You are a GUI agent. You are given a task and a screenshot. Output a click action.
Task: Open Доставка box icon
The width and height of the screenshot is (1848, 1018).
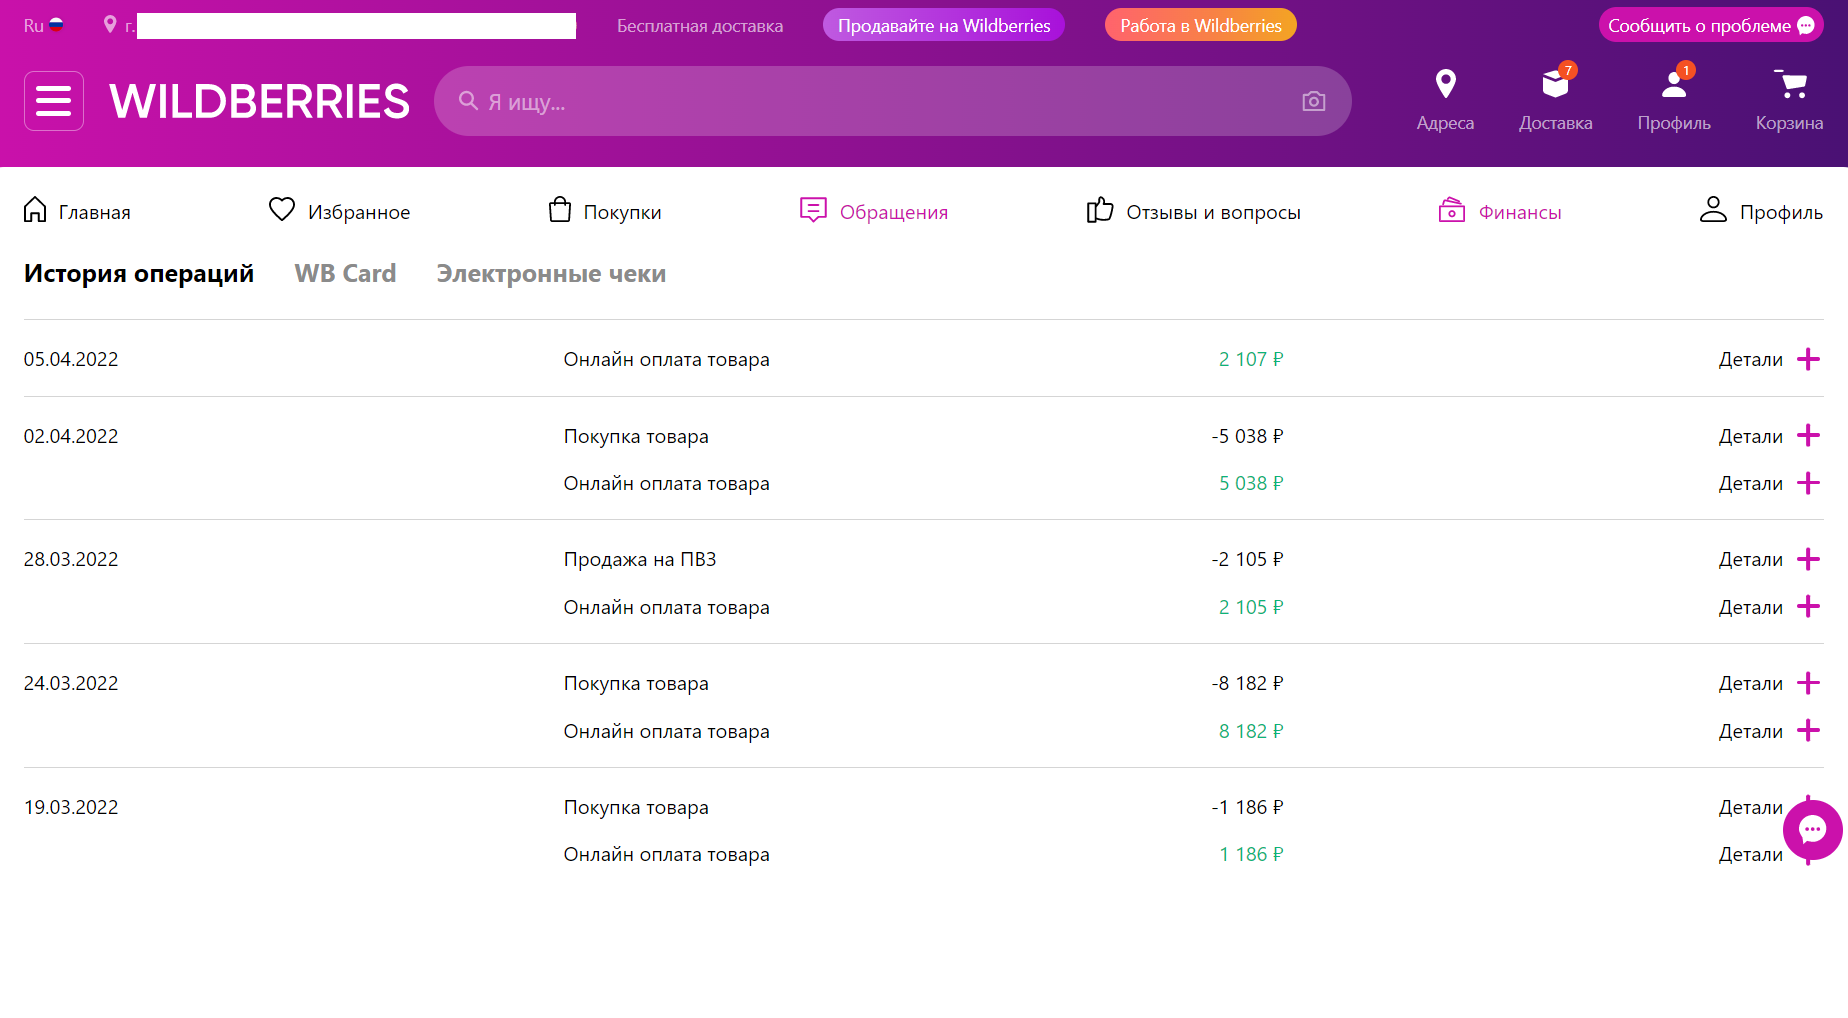(1556, 84)
